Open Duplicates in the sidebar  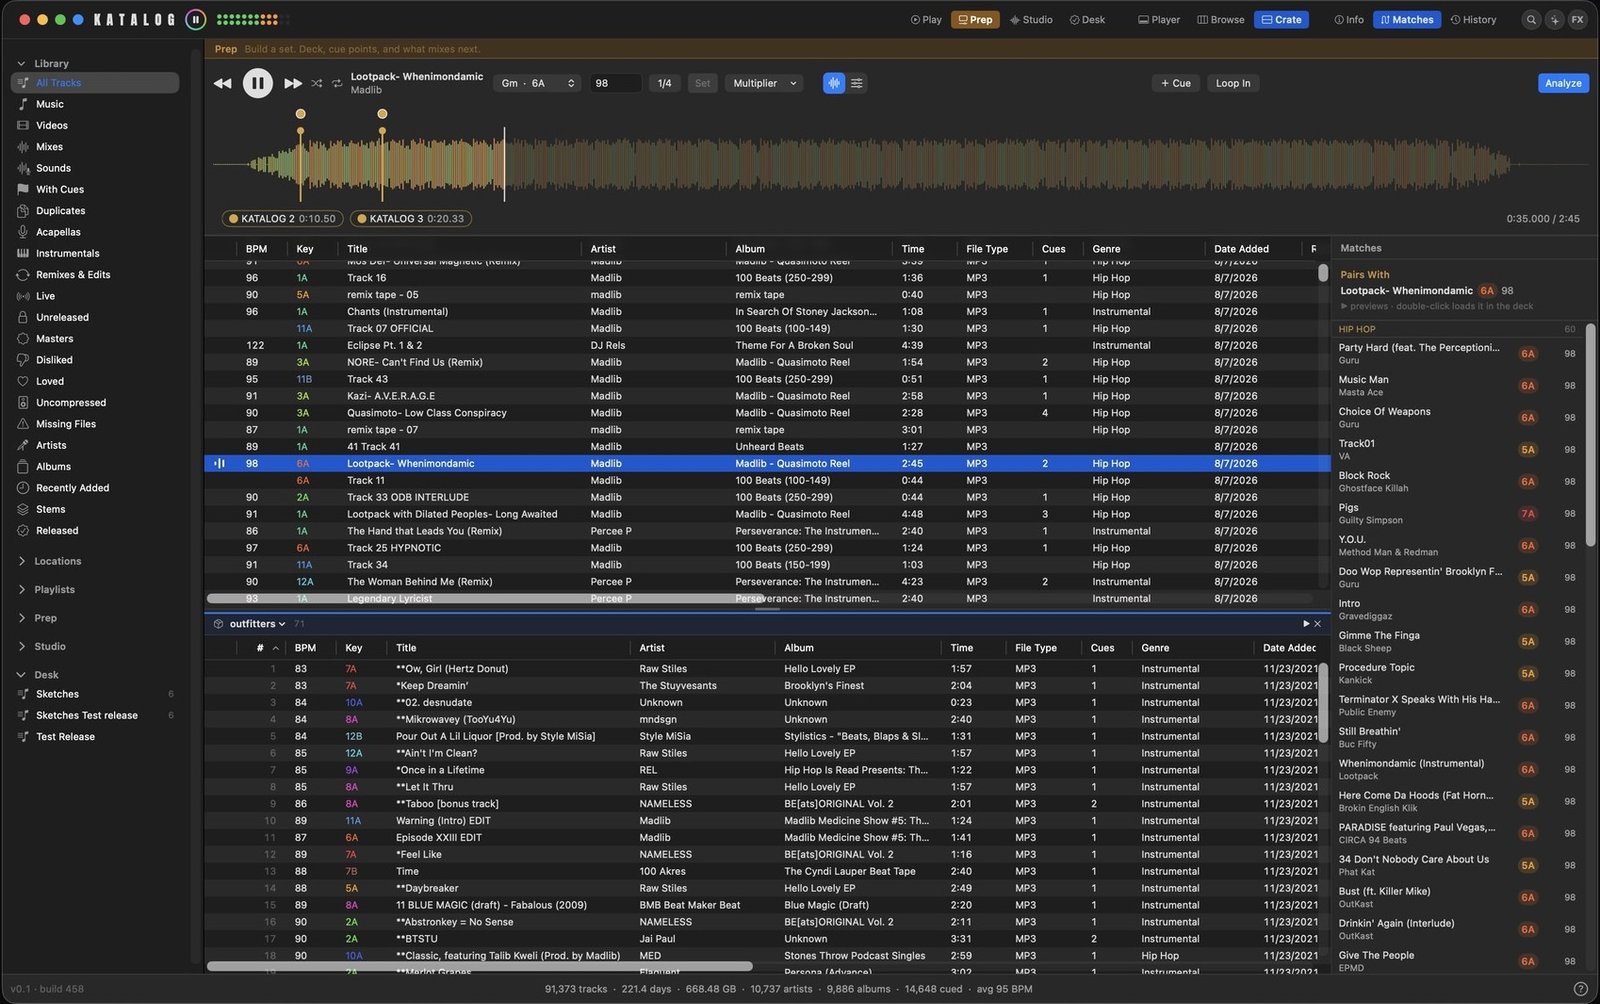click(x=95, y=211)
